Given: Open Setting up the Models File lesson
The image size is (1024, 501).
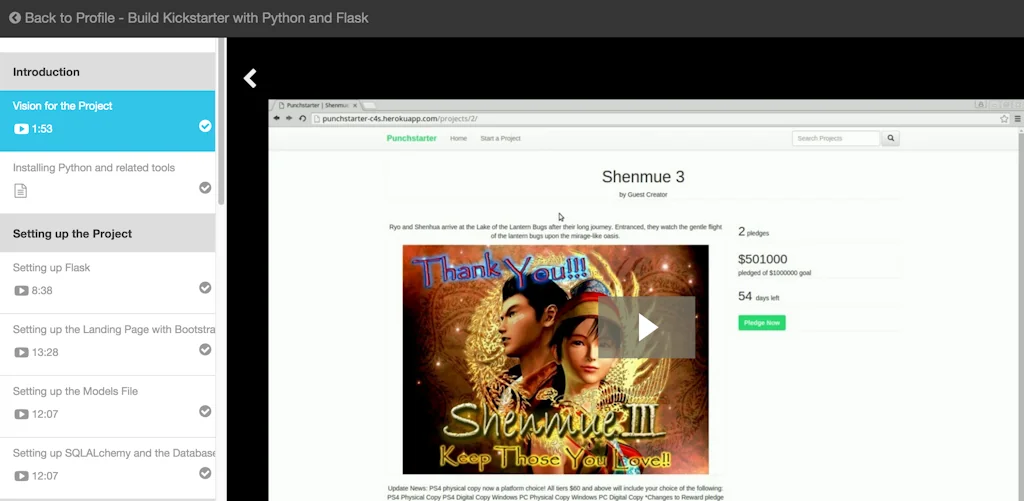Looking at the screenshot, I should (x=108, y=406).
